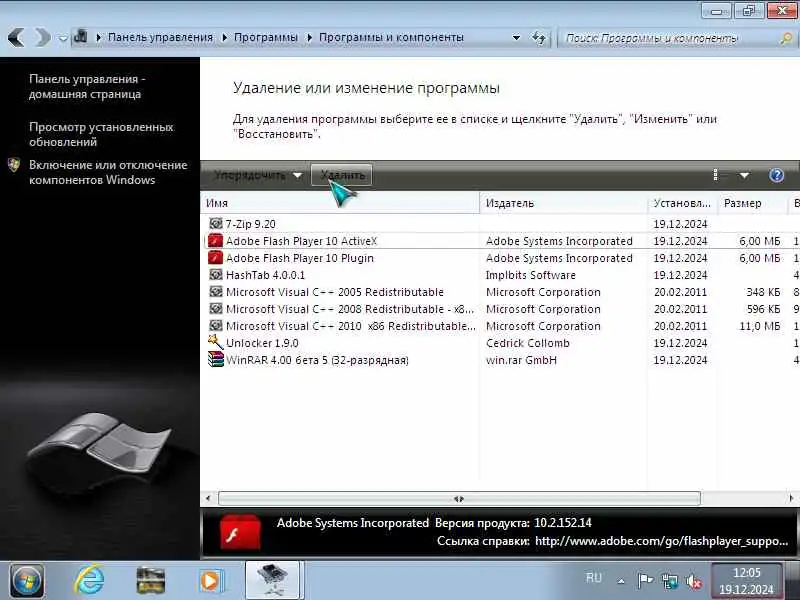
Task: Click the Adobe Flash Player 10 Plugin icon
Action: pos(215,258)
